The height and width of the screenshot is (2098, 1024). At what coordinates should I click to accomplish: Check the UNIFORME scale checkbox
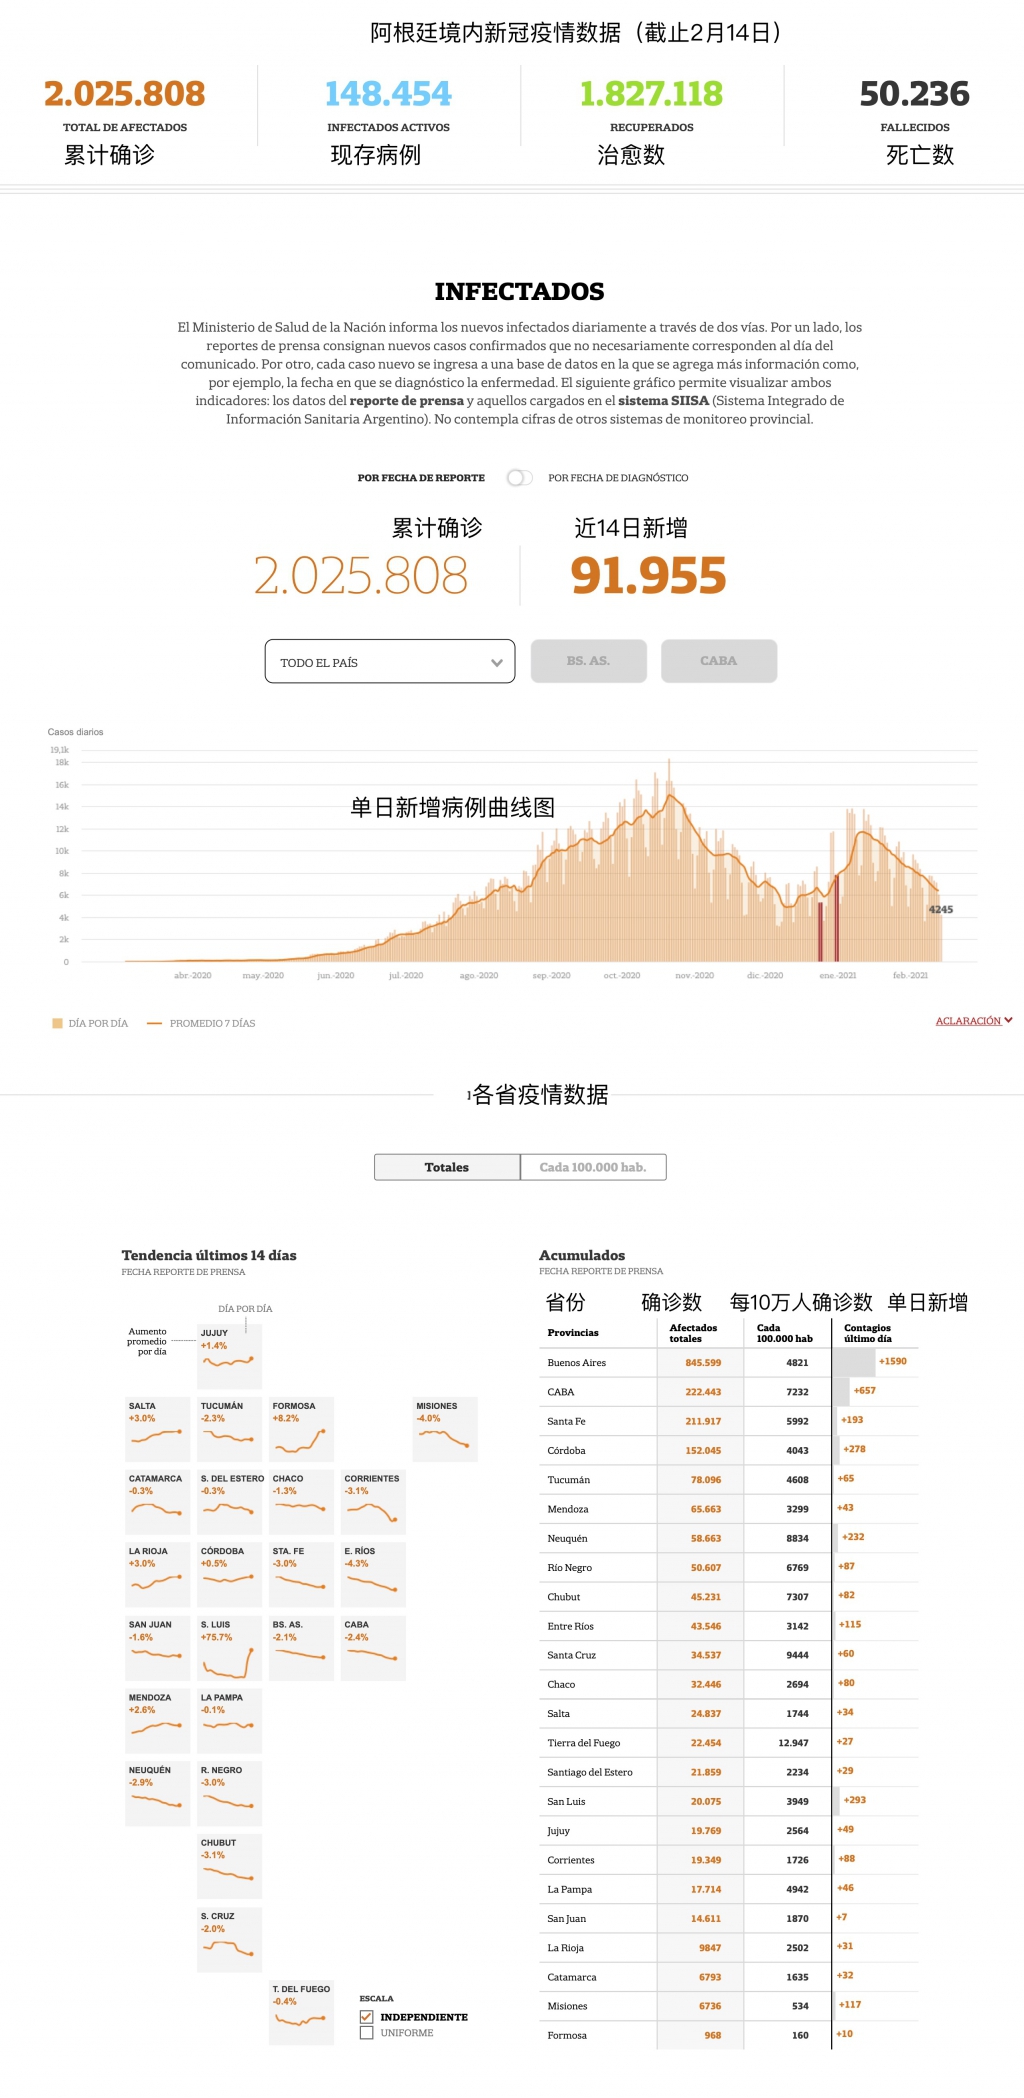366,2033
